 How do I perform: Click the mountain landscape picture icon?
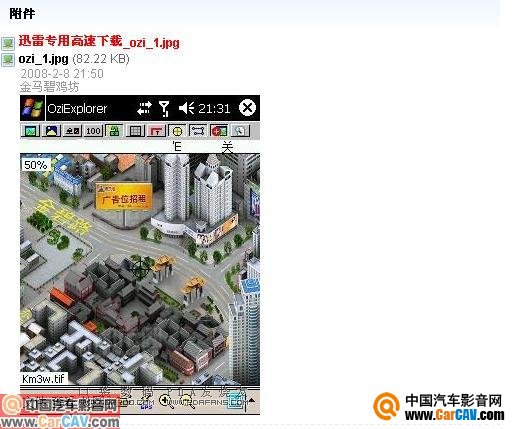(x=51, y=131)
